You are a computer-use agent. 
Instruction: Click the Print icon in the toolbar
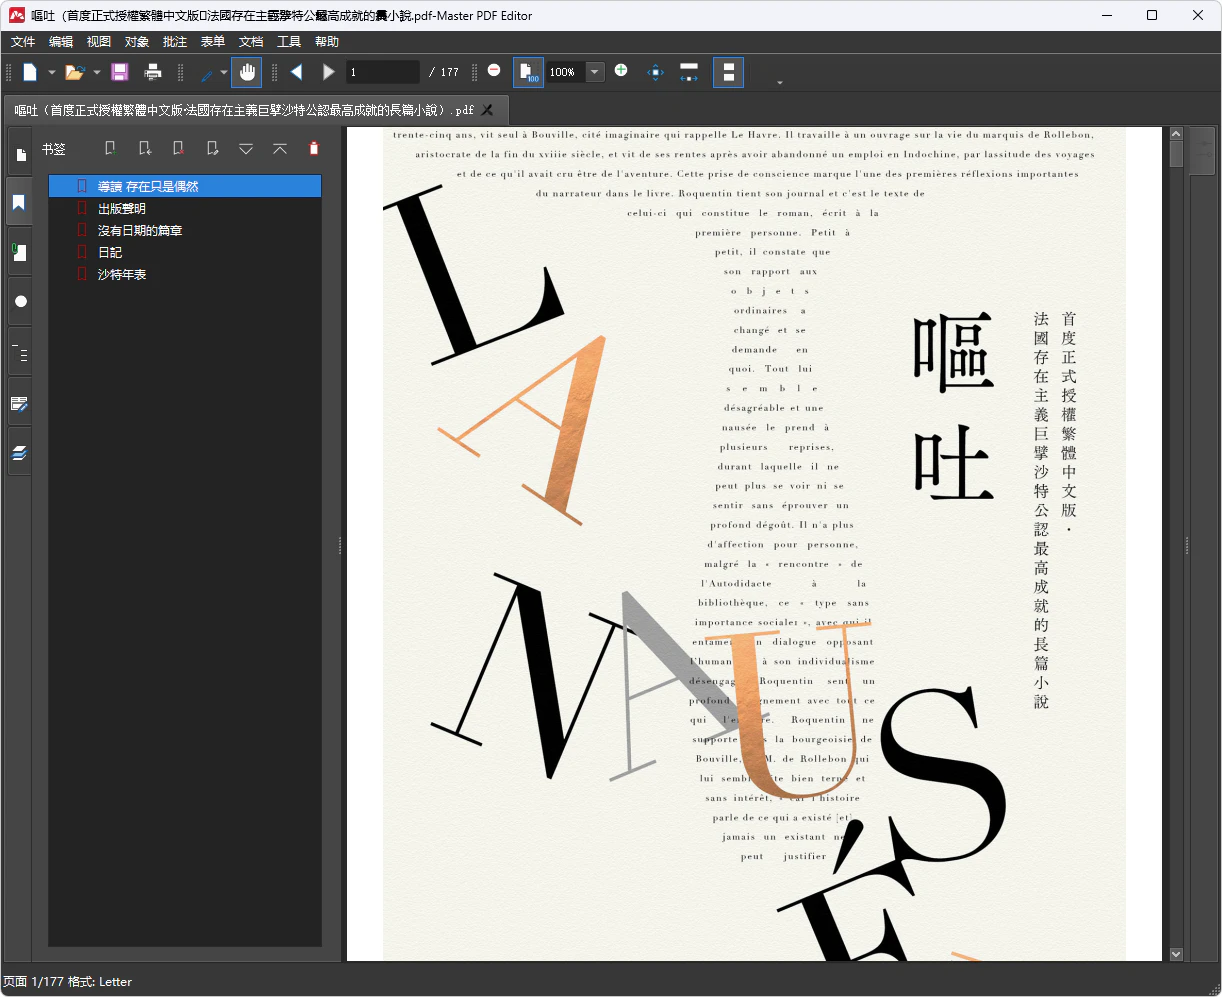click(153, 72)
